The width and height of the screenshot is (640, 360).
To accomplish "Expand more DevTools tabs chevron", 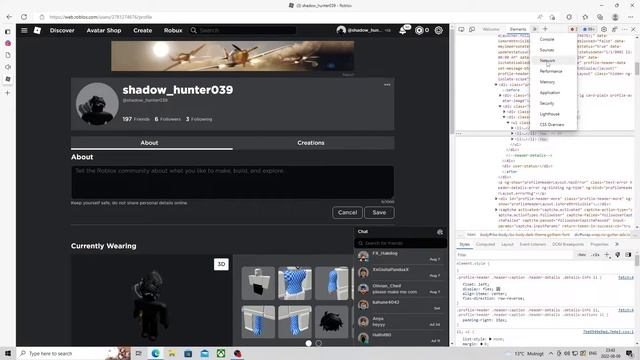I will pyautogui.click(x=534, y=29).
